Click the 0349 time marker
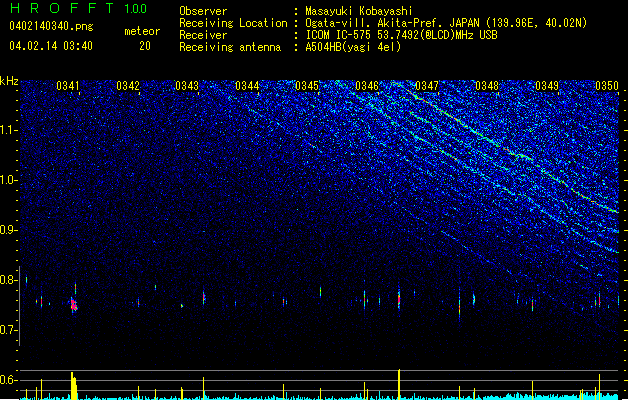 (547, 86)
